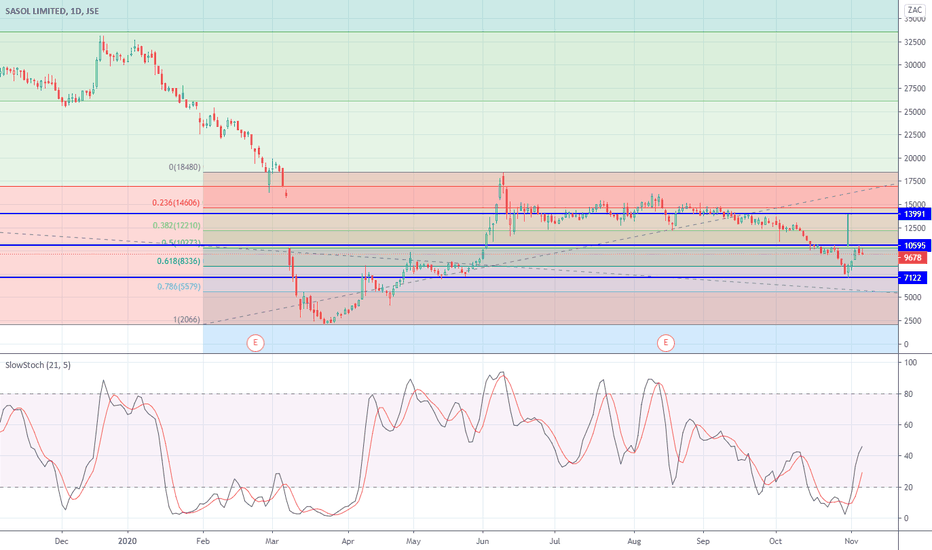Select the 0.382(12210) Fibonacci level label
This screenshot has width=932, height=550.
(x=176, y=225)
